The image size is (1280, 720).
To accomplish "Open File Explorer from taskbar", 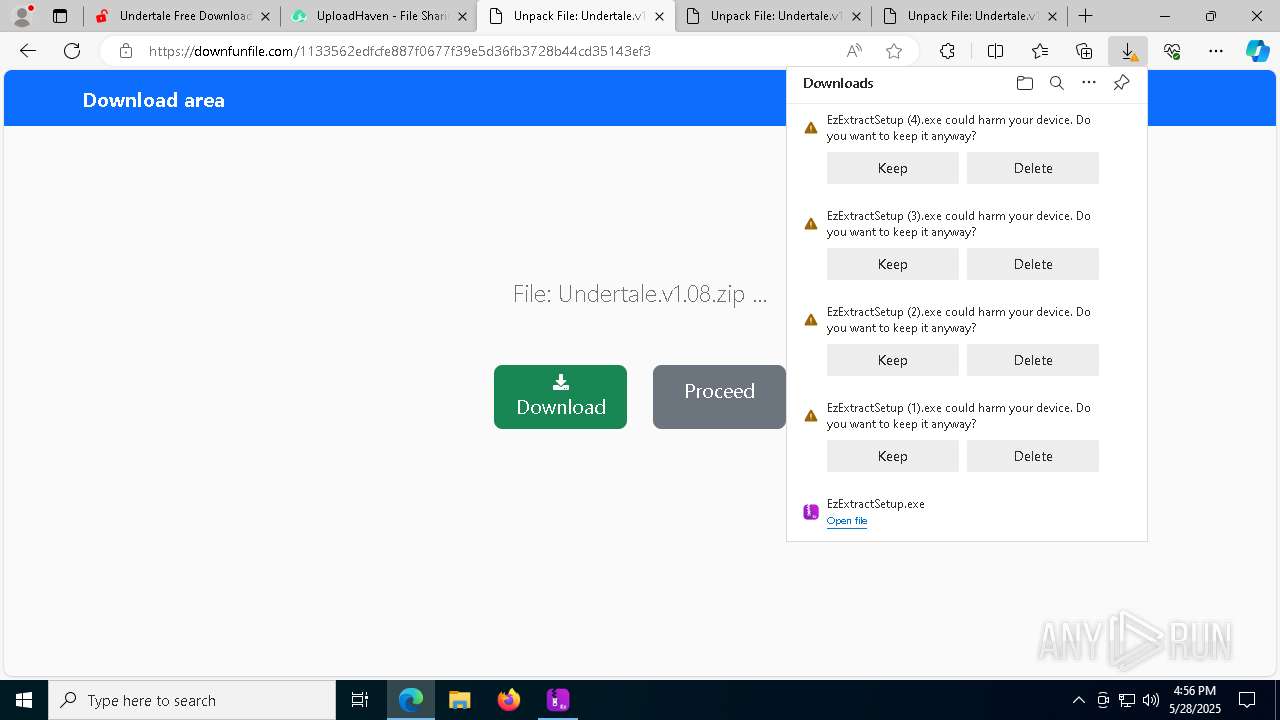I will tap(459, 700).
